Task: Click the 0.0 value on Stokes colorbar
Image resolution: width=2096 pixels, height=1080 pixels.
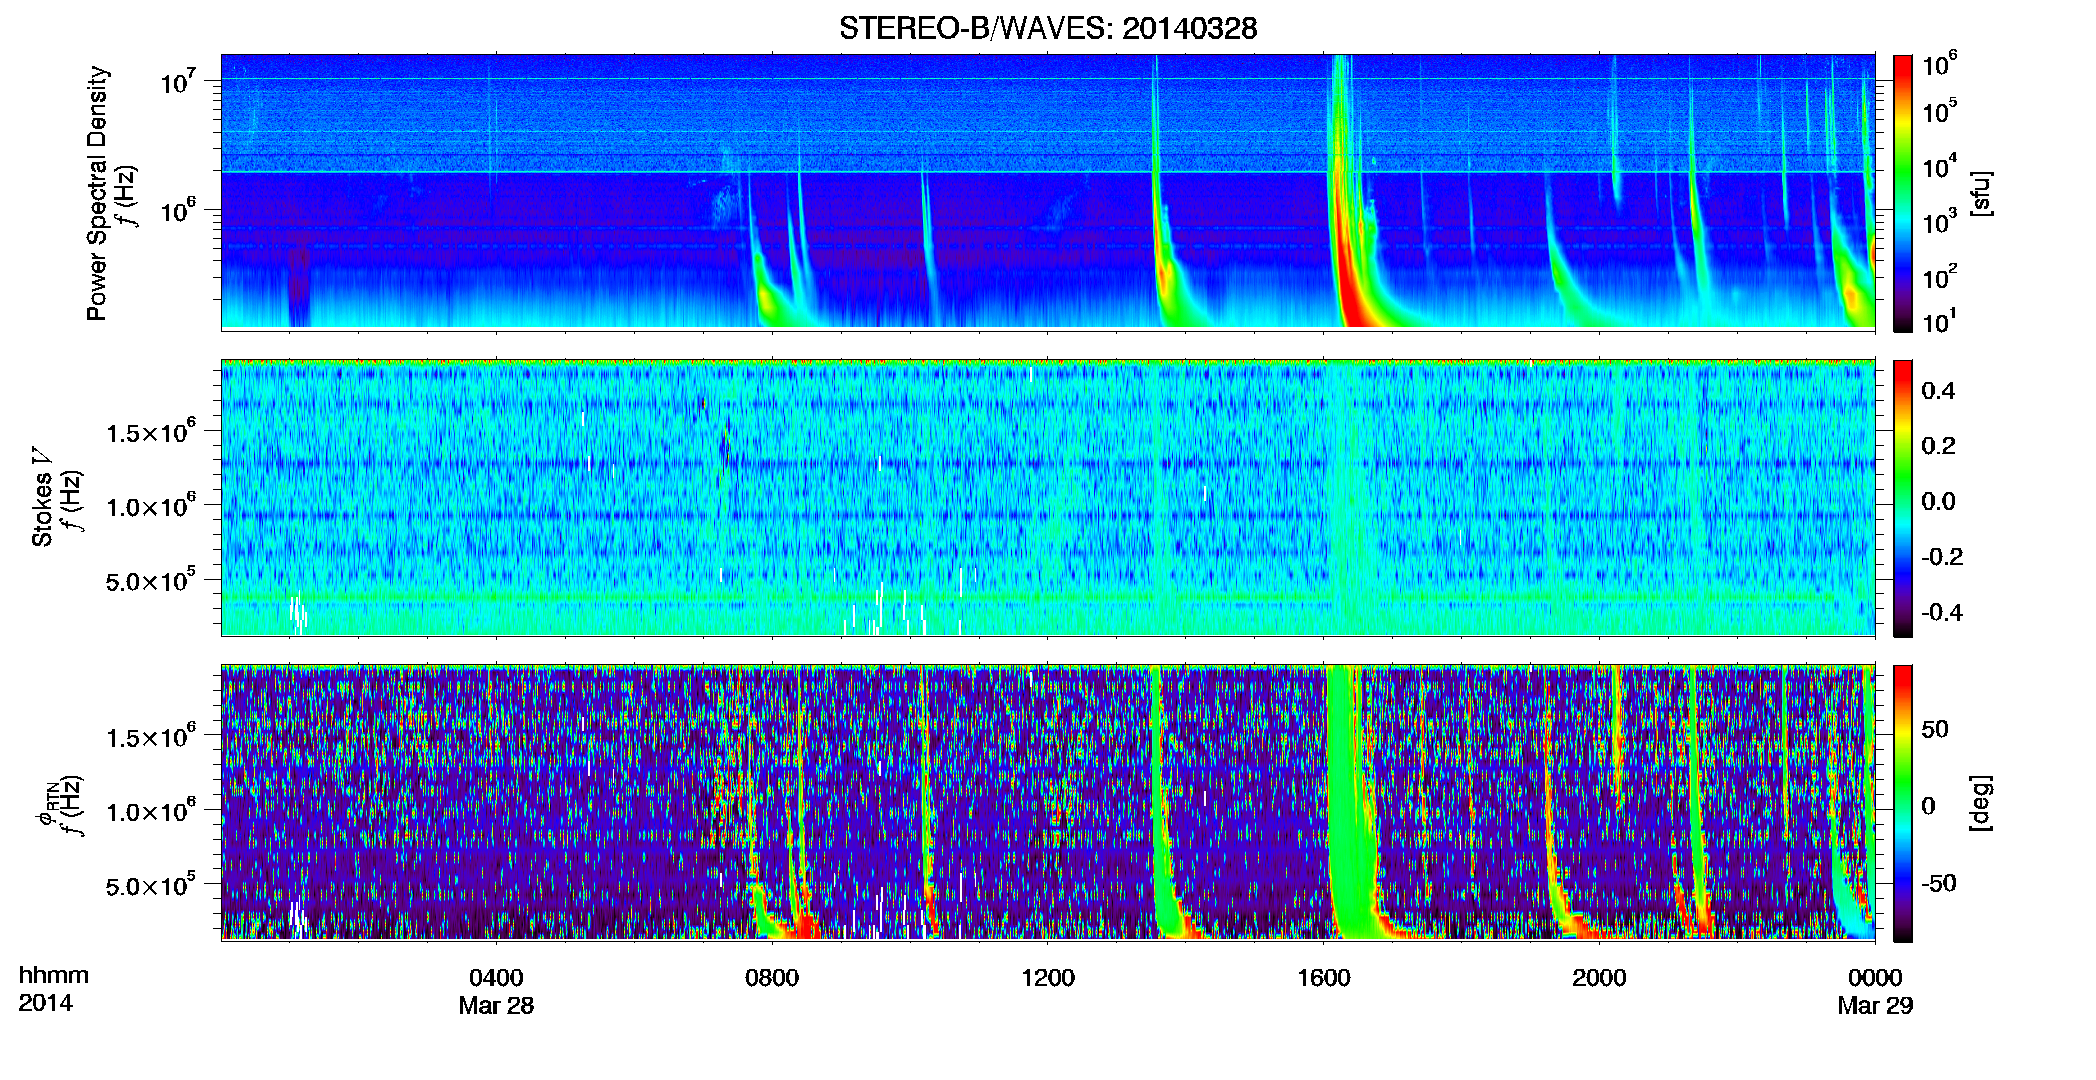Action: click(1938, 501)
